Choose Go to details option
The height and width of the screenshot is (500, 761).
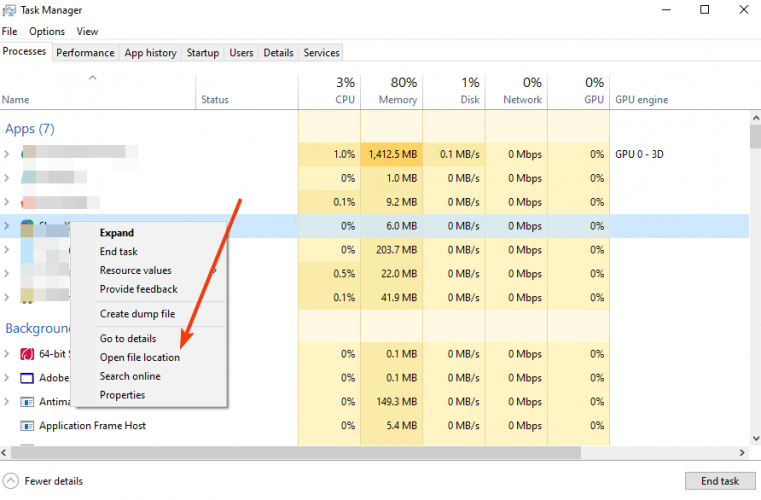(x=148, y=338)
